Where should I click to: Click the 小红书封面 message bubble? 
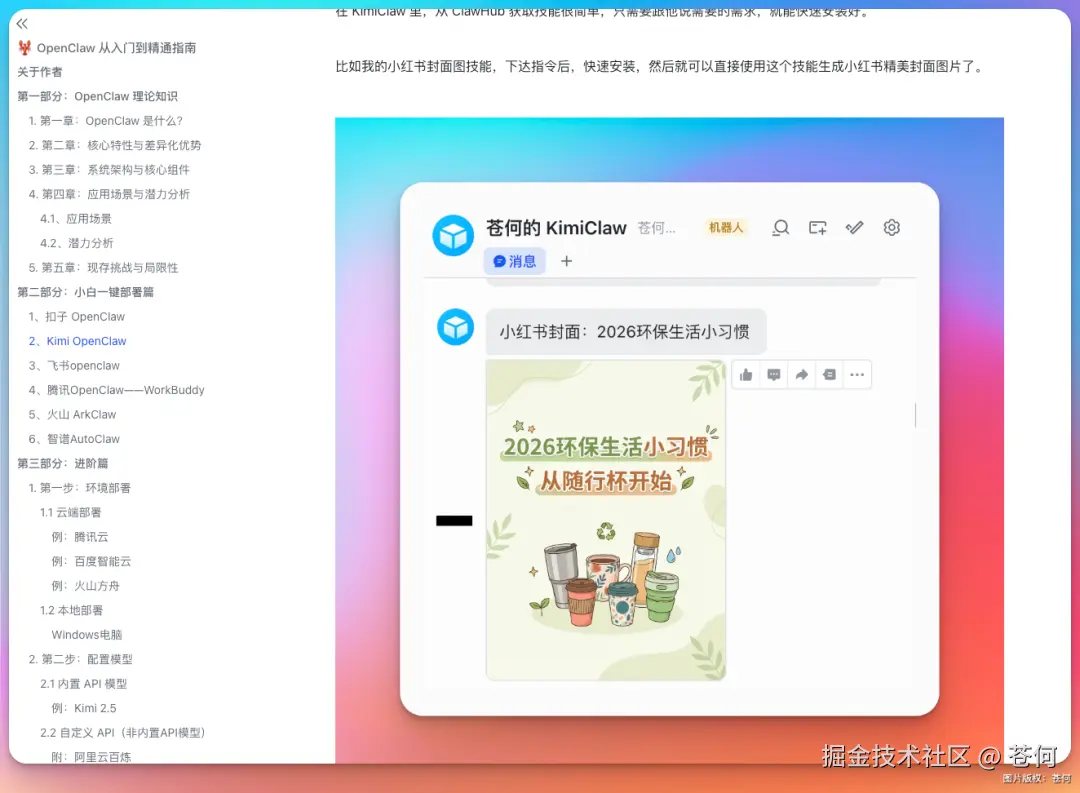coord(627,330)
